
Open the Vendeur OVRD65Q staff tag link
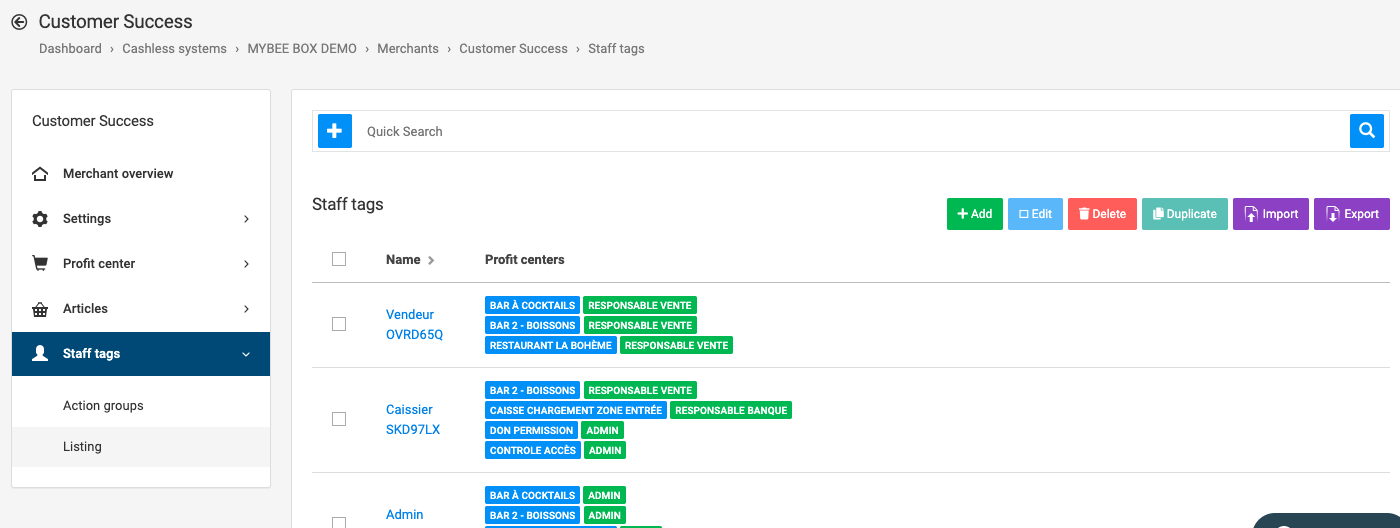pos(414,324)
